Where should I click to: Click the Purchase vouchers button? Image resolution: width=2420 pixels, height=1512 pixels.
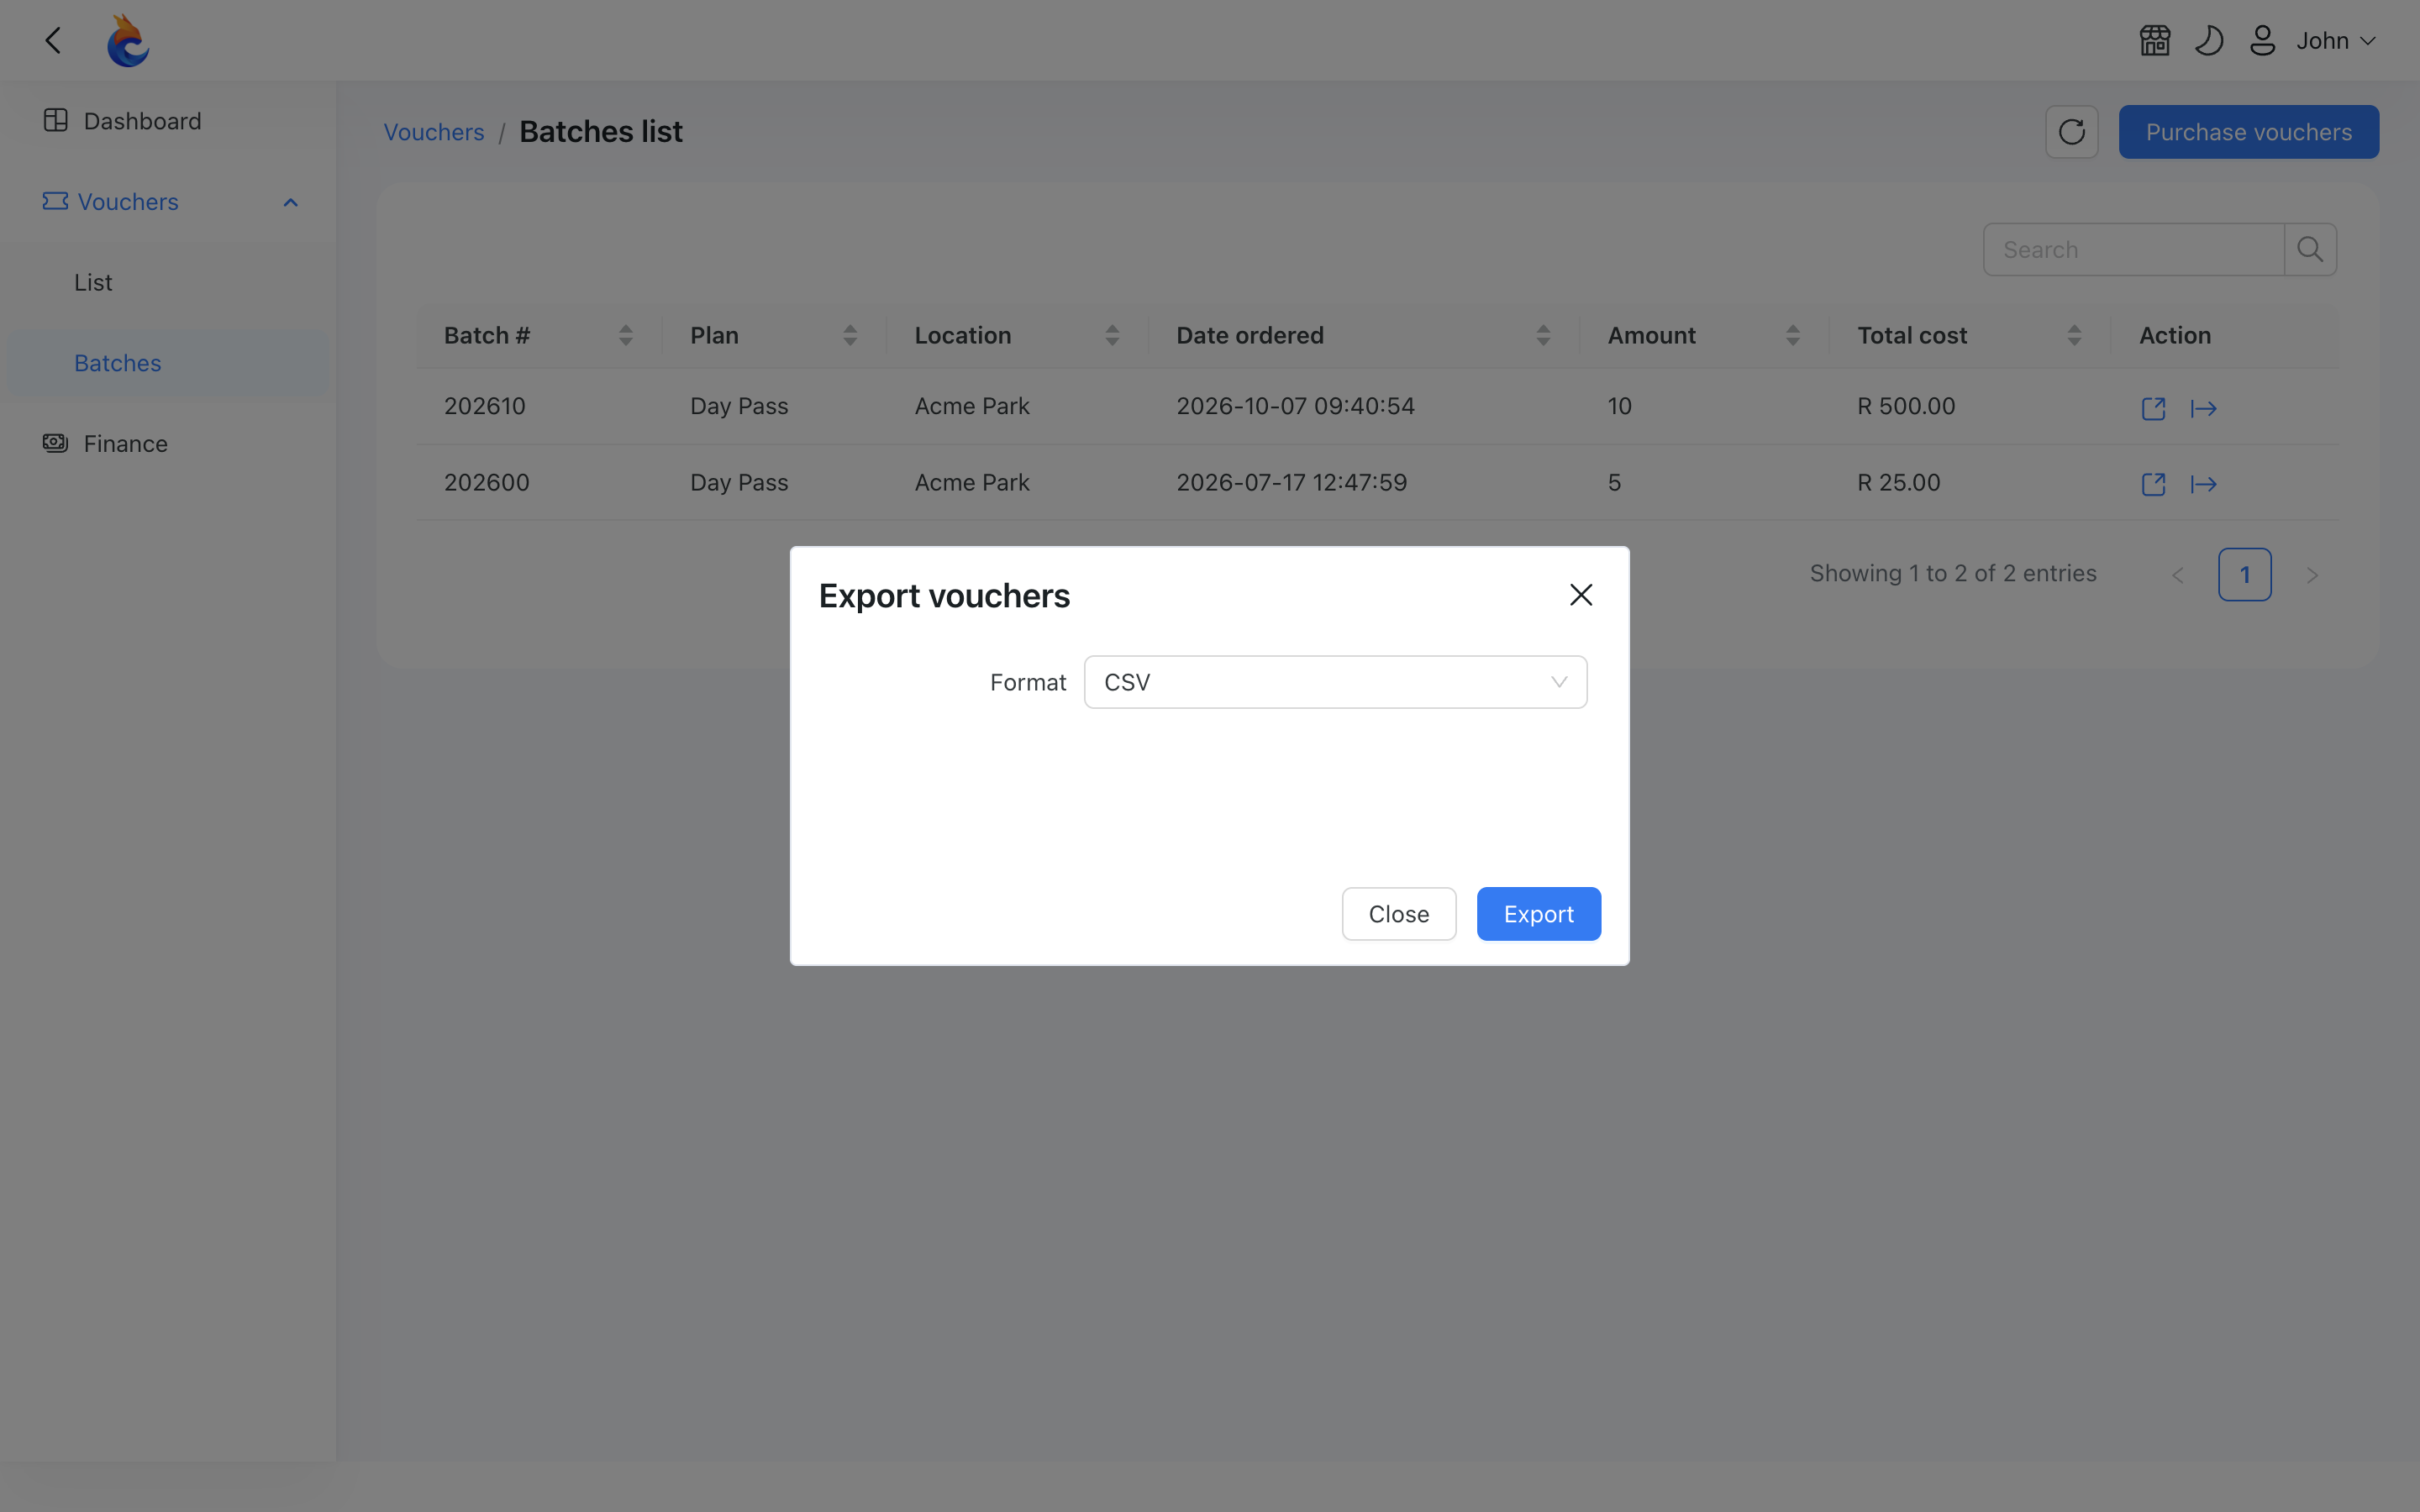tap(2249, 132)
